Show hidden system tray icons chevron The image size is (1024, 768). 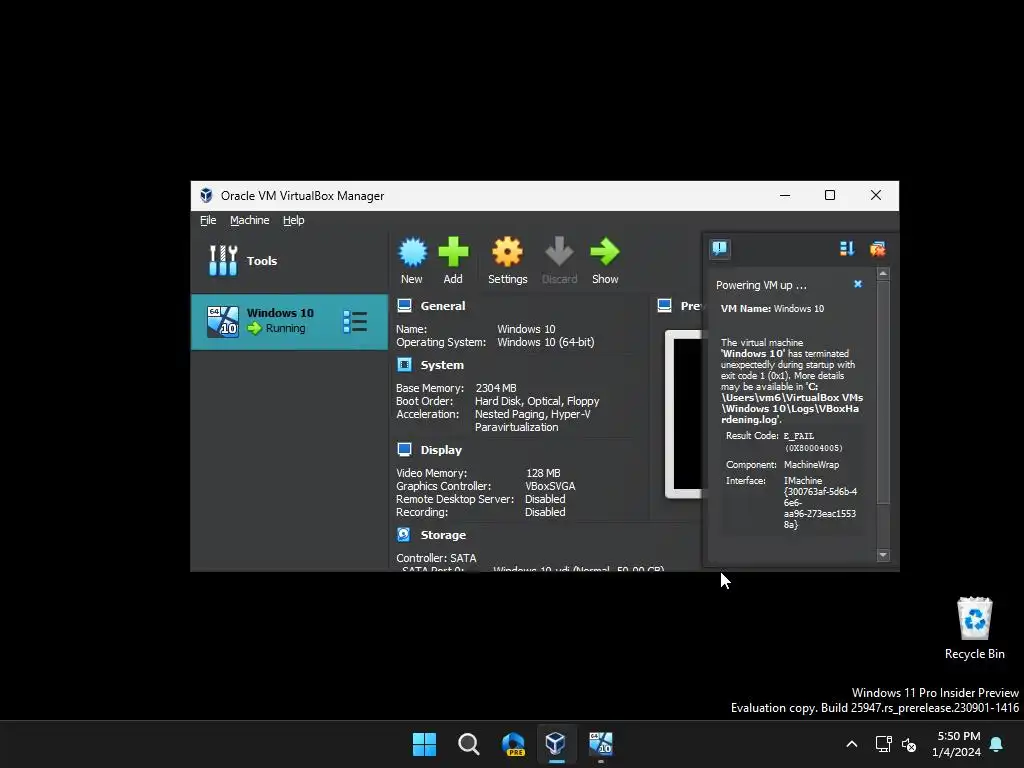pos(852,744)
